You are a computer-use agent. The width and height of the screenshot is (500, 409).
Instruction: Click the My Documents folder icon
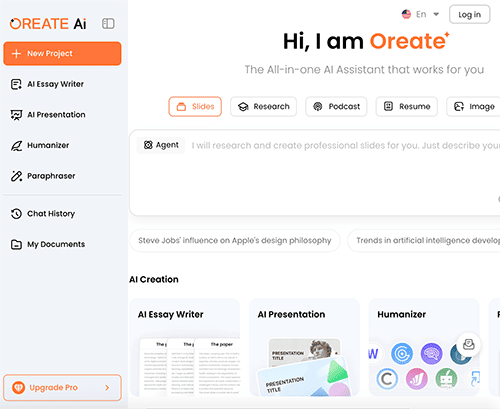16,244
